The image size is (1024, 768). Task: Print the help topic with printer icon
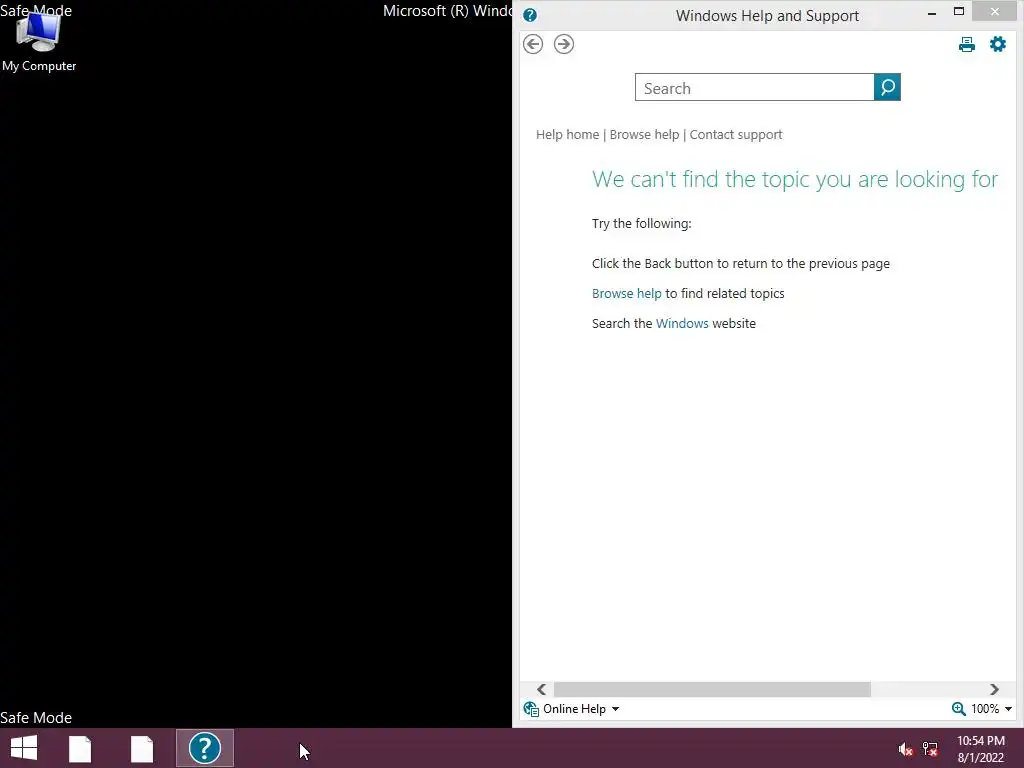(967, 44)
